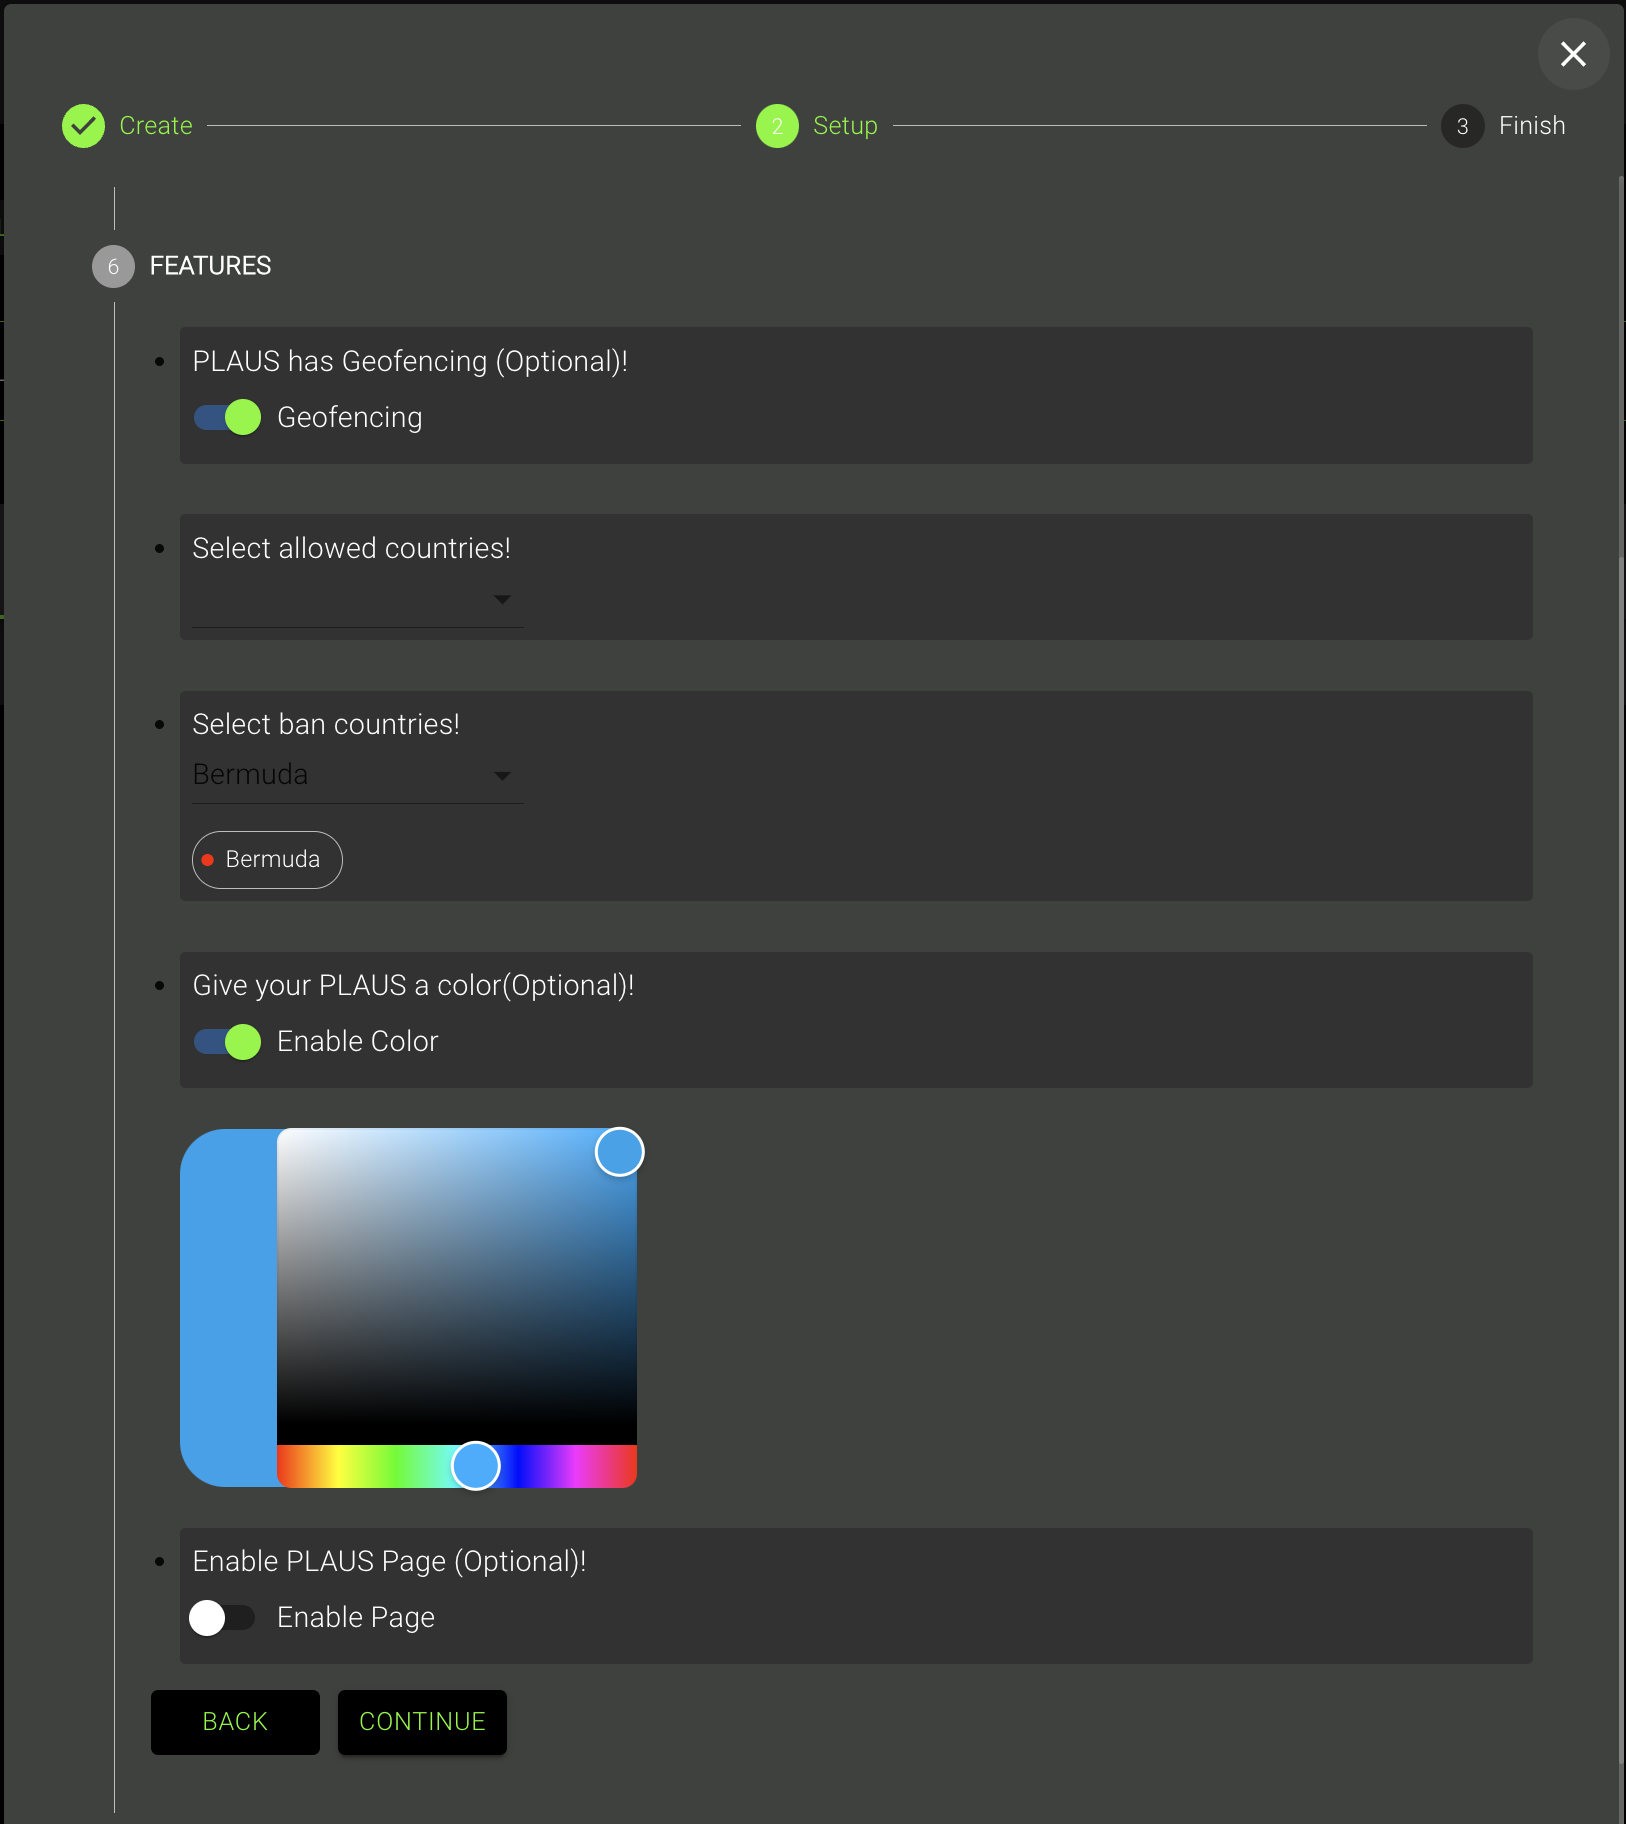Open the allowed countries dropdown arrow
1626x1824 pixels.
point(502,599)
